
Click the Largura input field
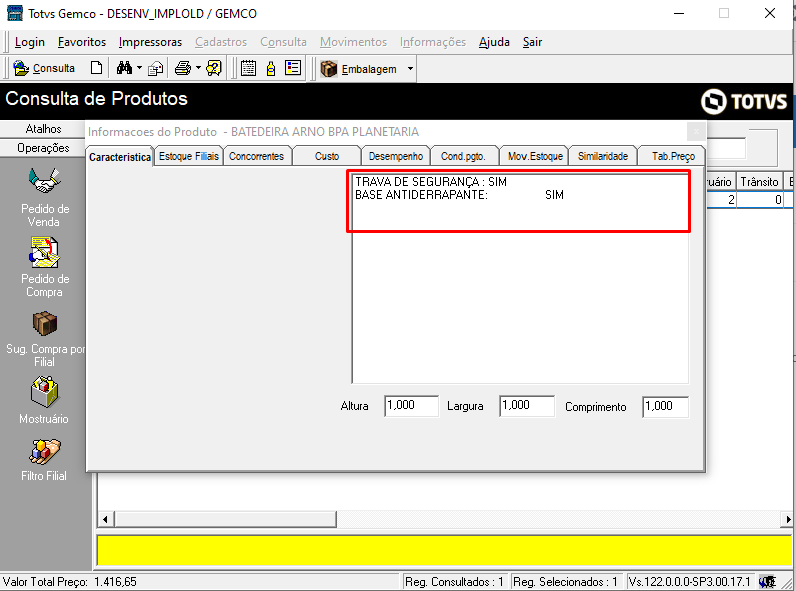pos(526,406)
